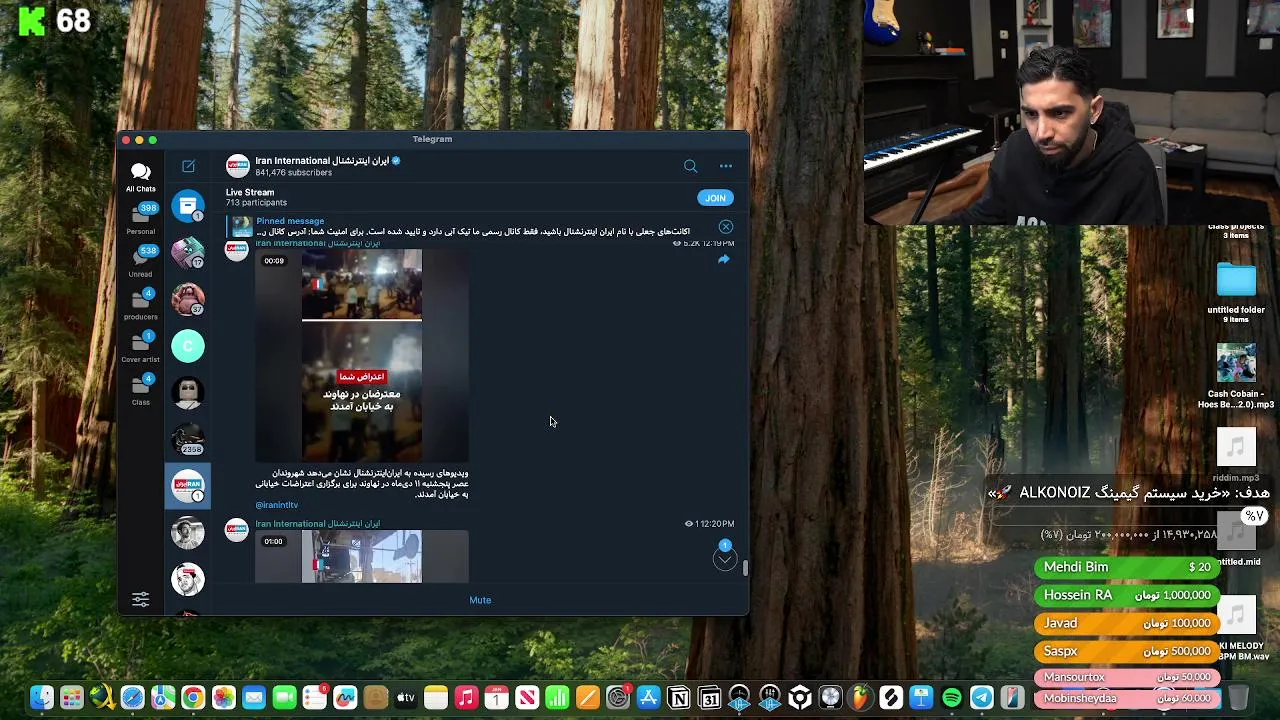
Task: Switch to the Personal chat folder
Action: 141,219
